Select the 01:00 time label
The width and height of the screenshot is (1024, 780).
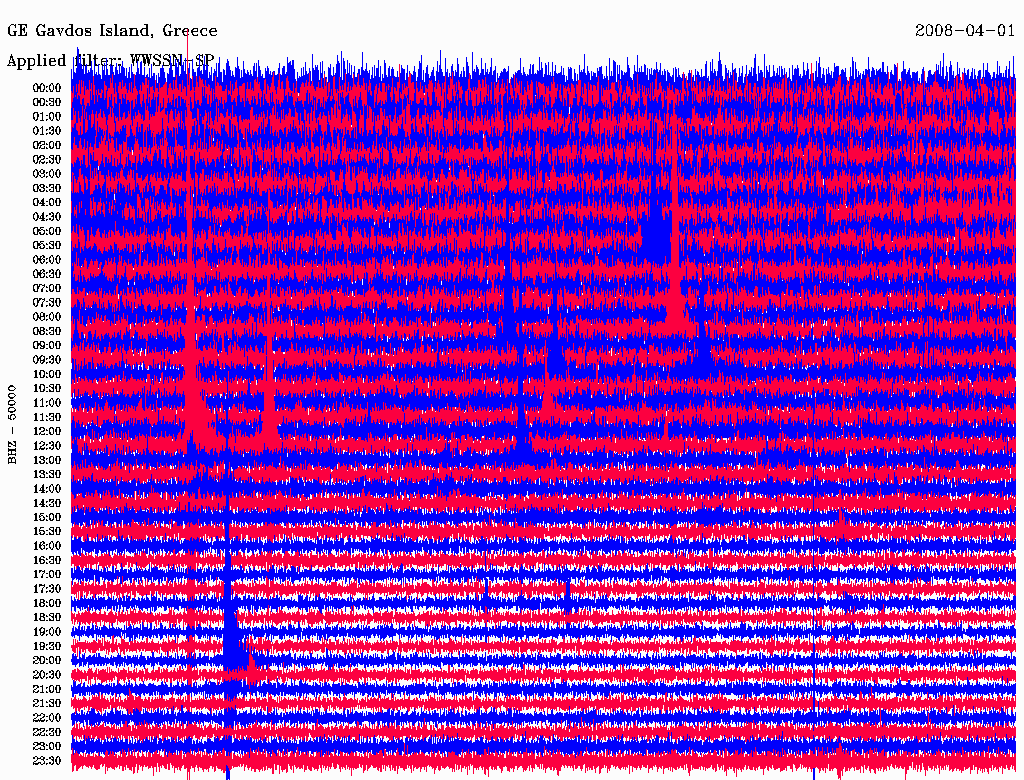point(47,117)
